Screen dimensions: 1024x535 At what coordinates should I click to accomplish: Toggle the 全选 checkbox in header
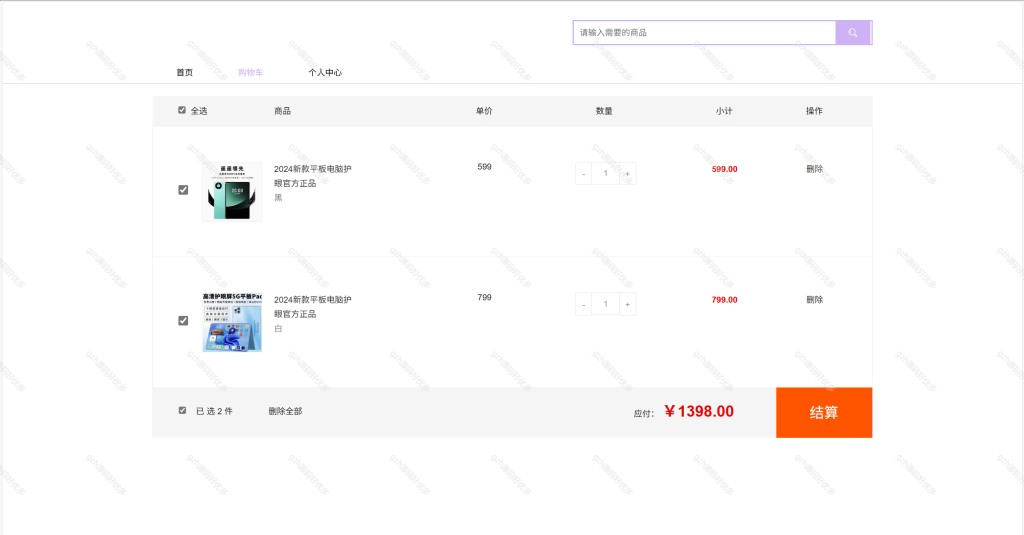(182, 110)
